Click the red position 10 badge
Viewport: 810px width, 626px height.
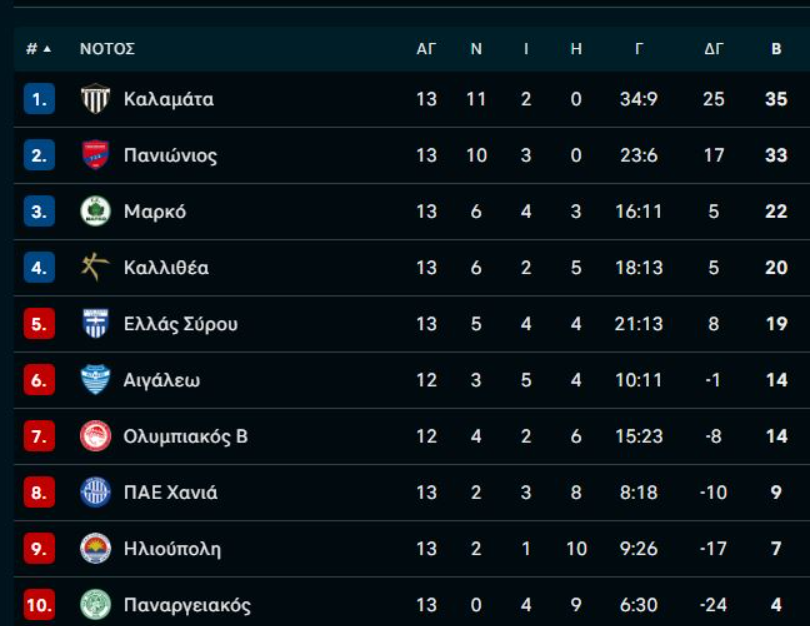pos(39,604)
